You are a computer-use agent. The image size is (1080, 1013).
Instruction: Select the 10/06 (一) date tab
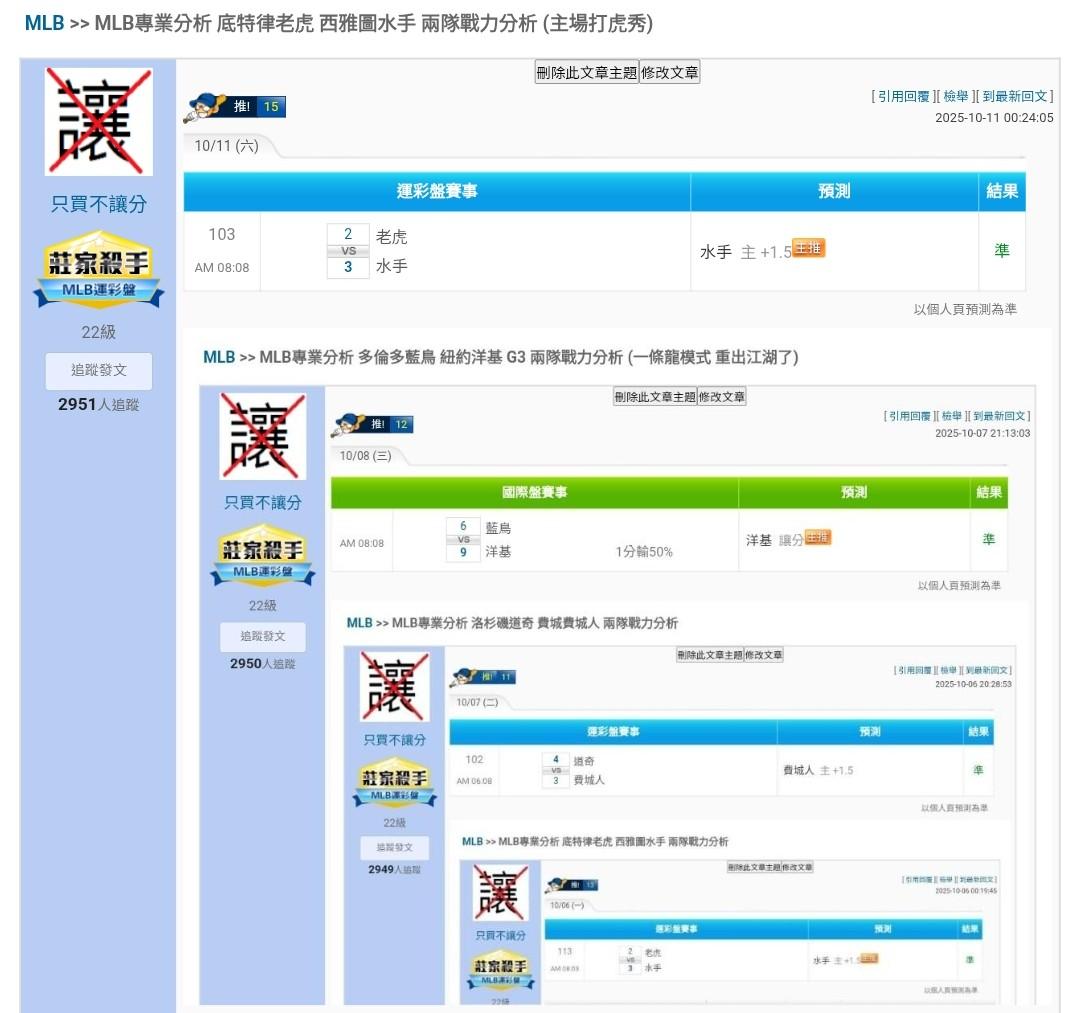pyautogui.click(x=567, y=905)
